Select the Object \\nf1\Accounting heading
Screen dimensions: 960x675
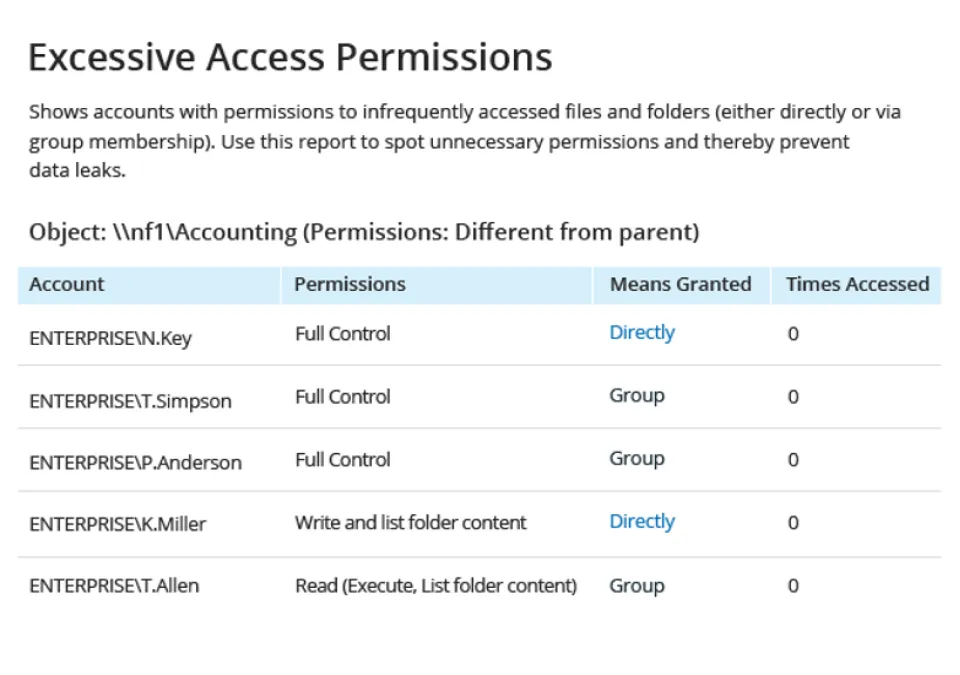pyautogui.click(x=364, y=233)
